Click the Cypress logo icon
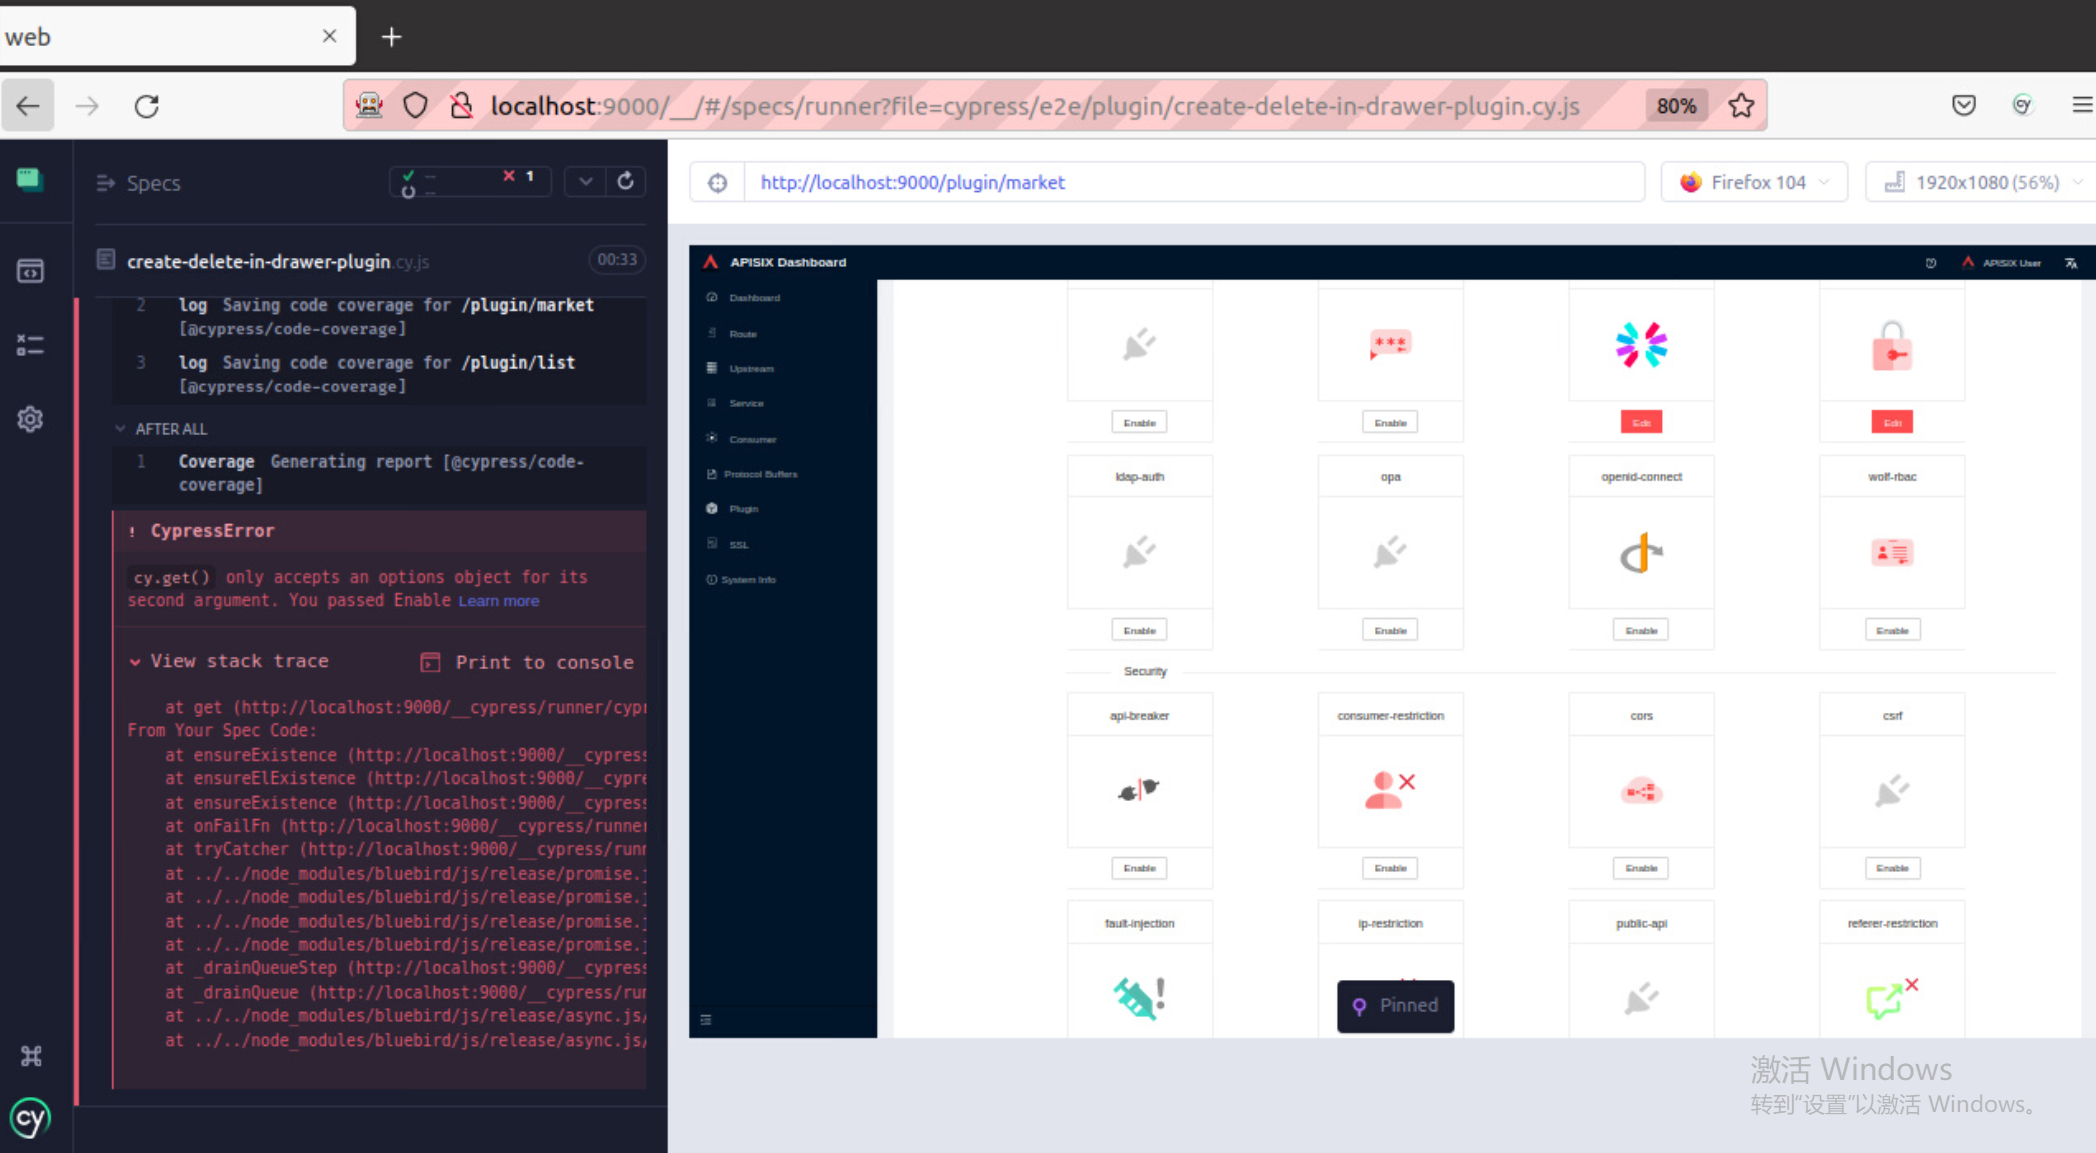The width and height of the screenshot is (2096, 1153). pos(30,1118)
